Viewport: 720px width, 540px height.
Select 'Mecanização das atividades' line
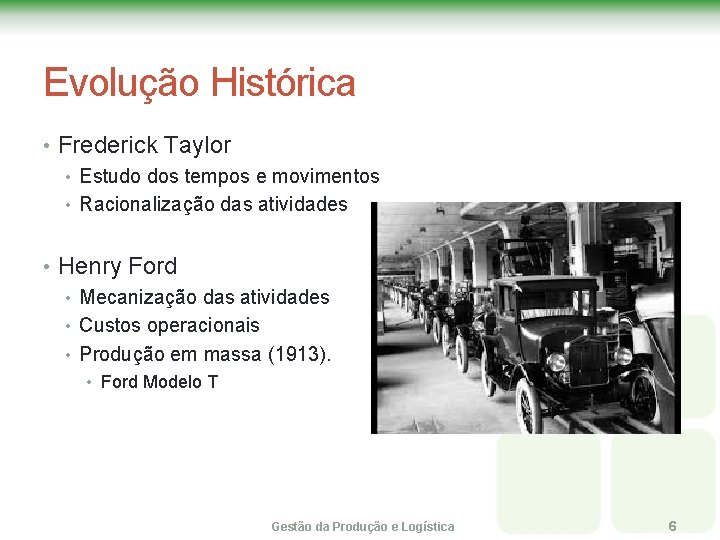coord(205,297)
